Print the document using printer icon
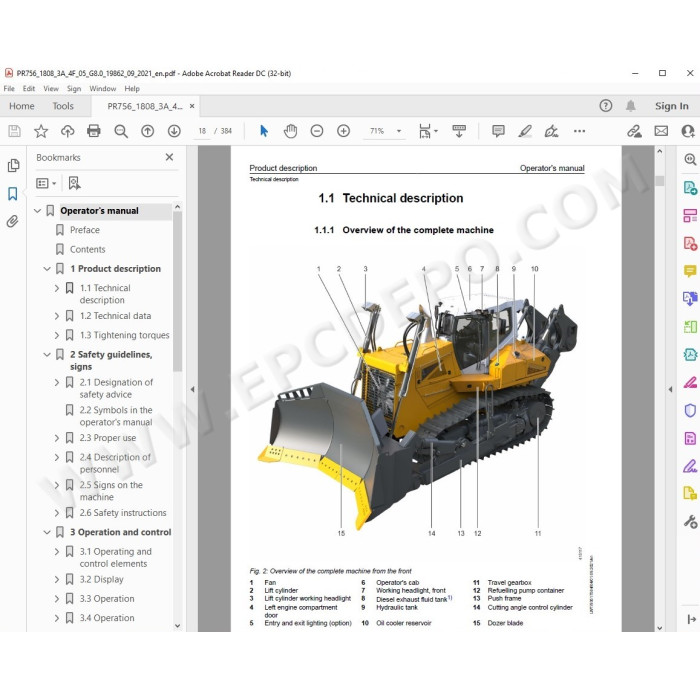Screen dimensions: 700x700 point(94,131)
